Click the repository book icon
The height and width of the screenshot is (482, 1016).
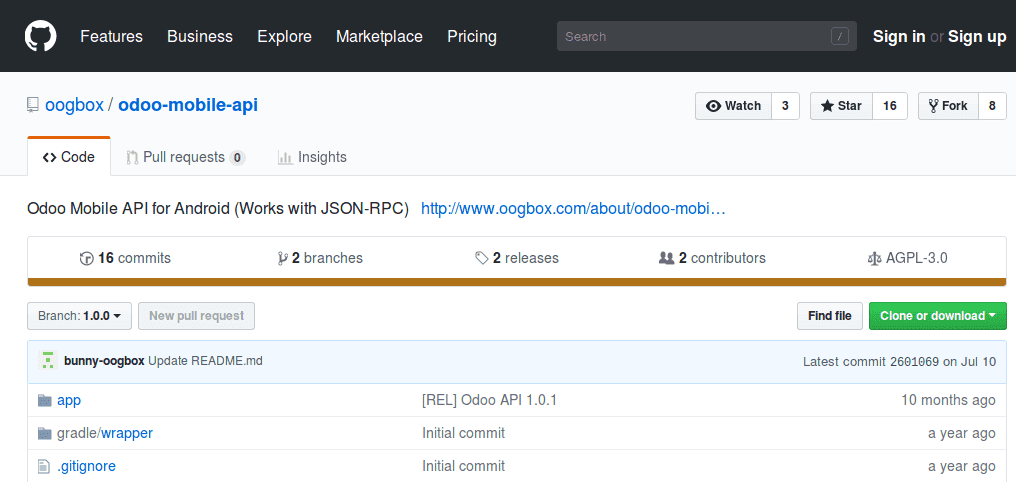coord(32,105)
